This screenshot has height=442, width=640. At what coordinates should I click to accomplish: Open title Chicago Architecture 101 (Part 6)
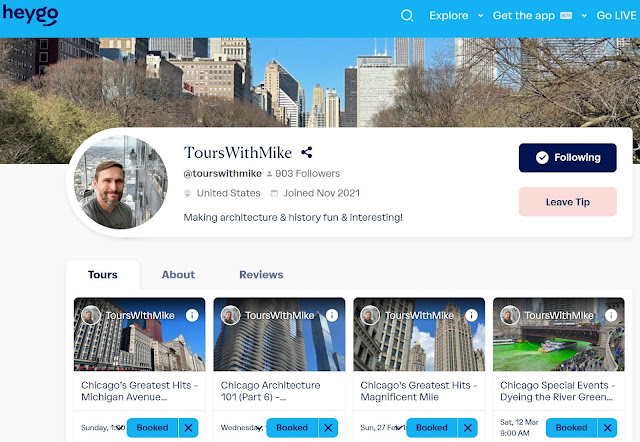[270, 391]
